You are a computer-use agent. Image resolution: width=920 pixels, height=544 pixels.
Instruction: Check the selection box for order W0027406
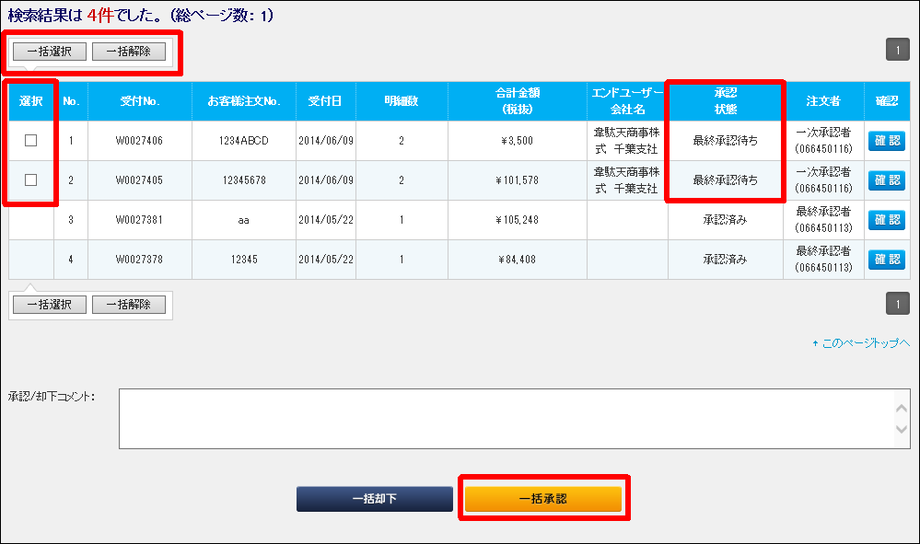point(31,141)
